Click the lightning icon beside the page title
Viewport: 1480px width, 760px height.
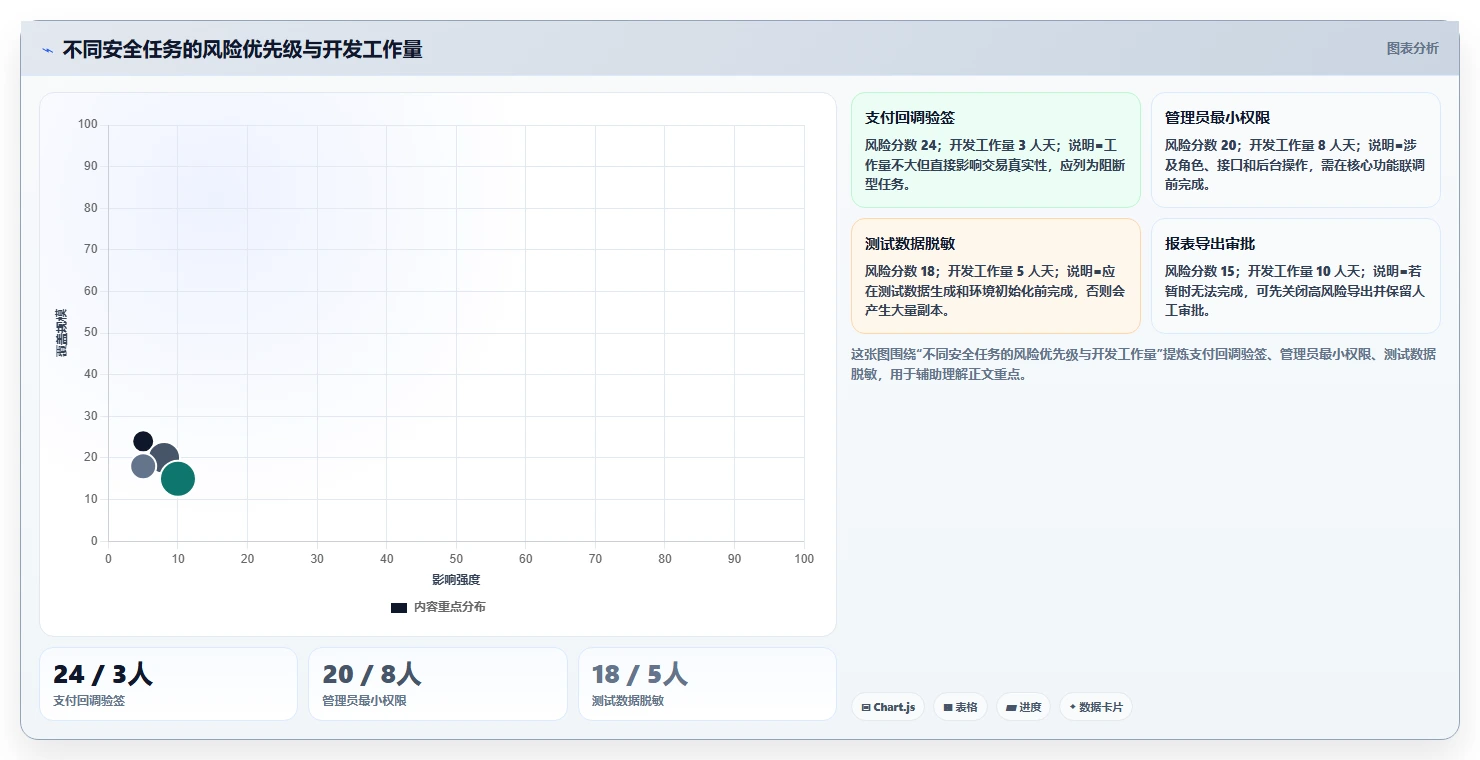pos(47,50)
